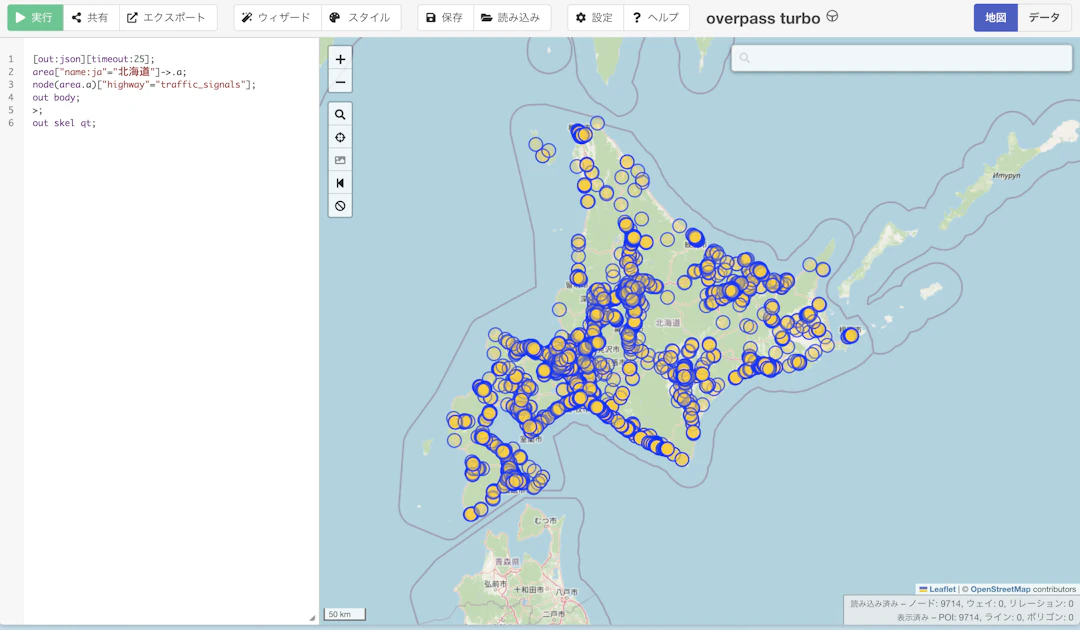Open the 共有 share dialog
This screenshot has width=1080, height=630.
pyautogui.click(x=90, y=18)
